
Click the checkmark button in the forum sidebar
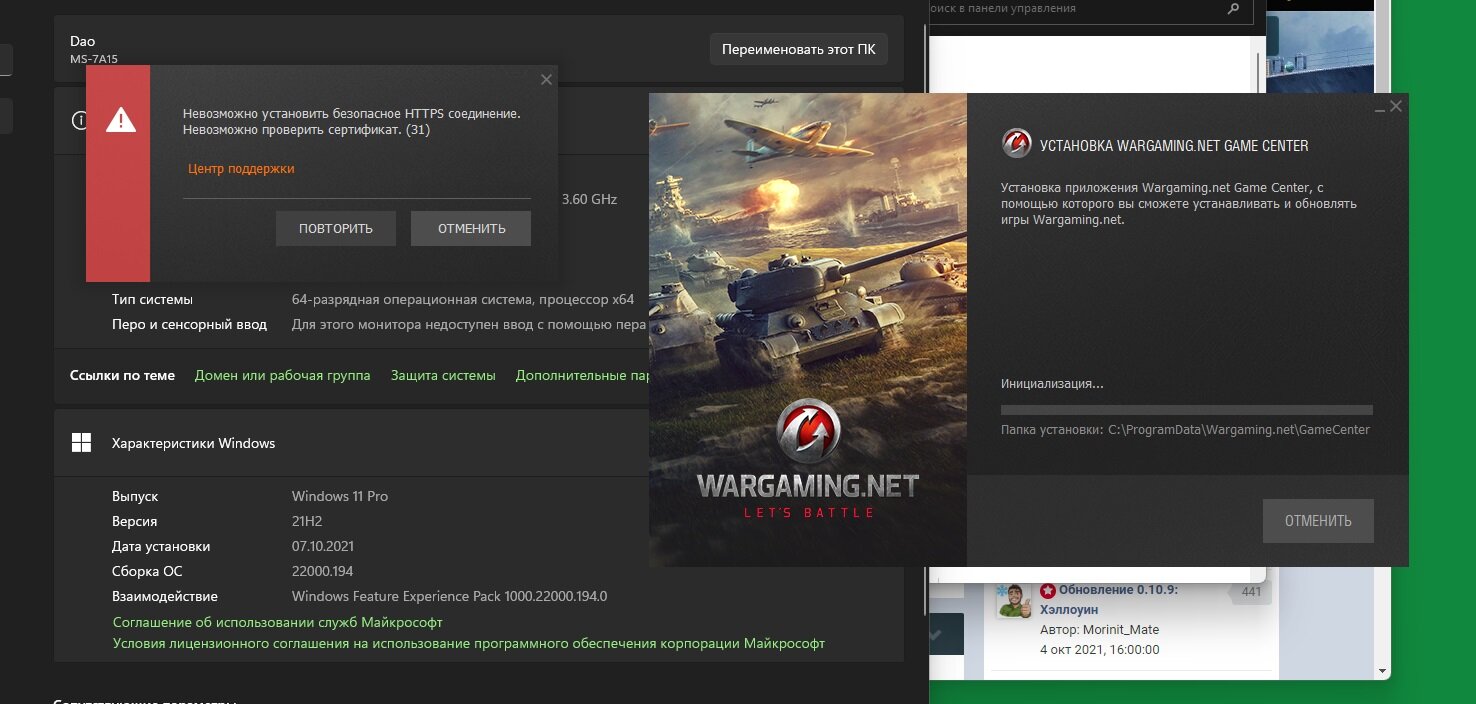[x=946, y=634]
